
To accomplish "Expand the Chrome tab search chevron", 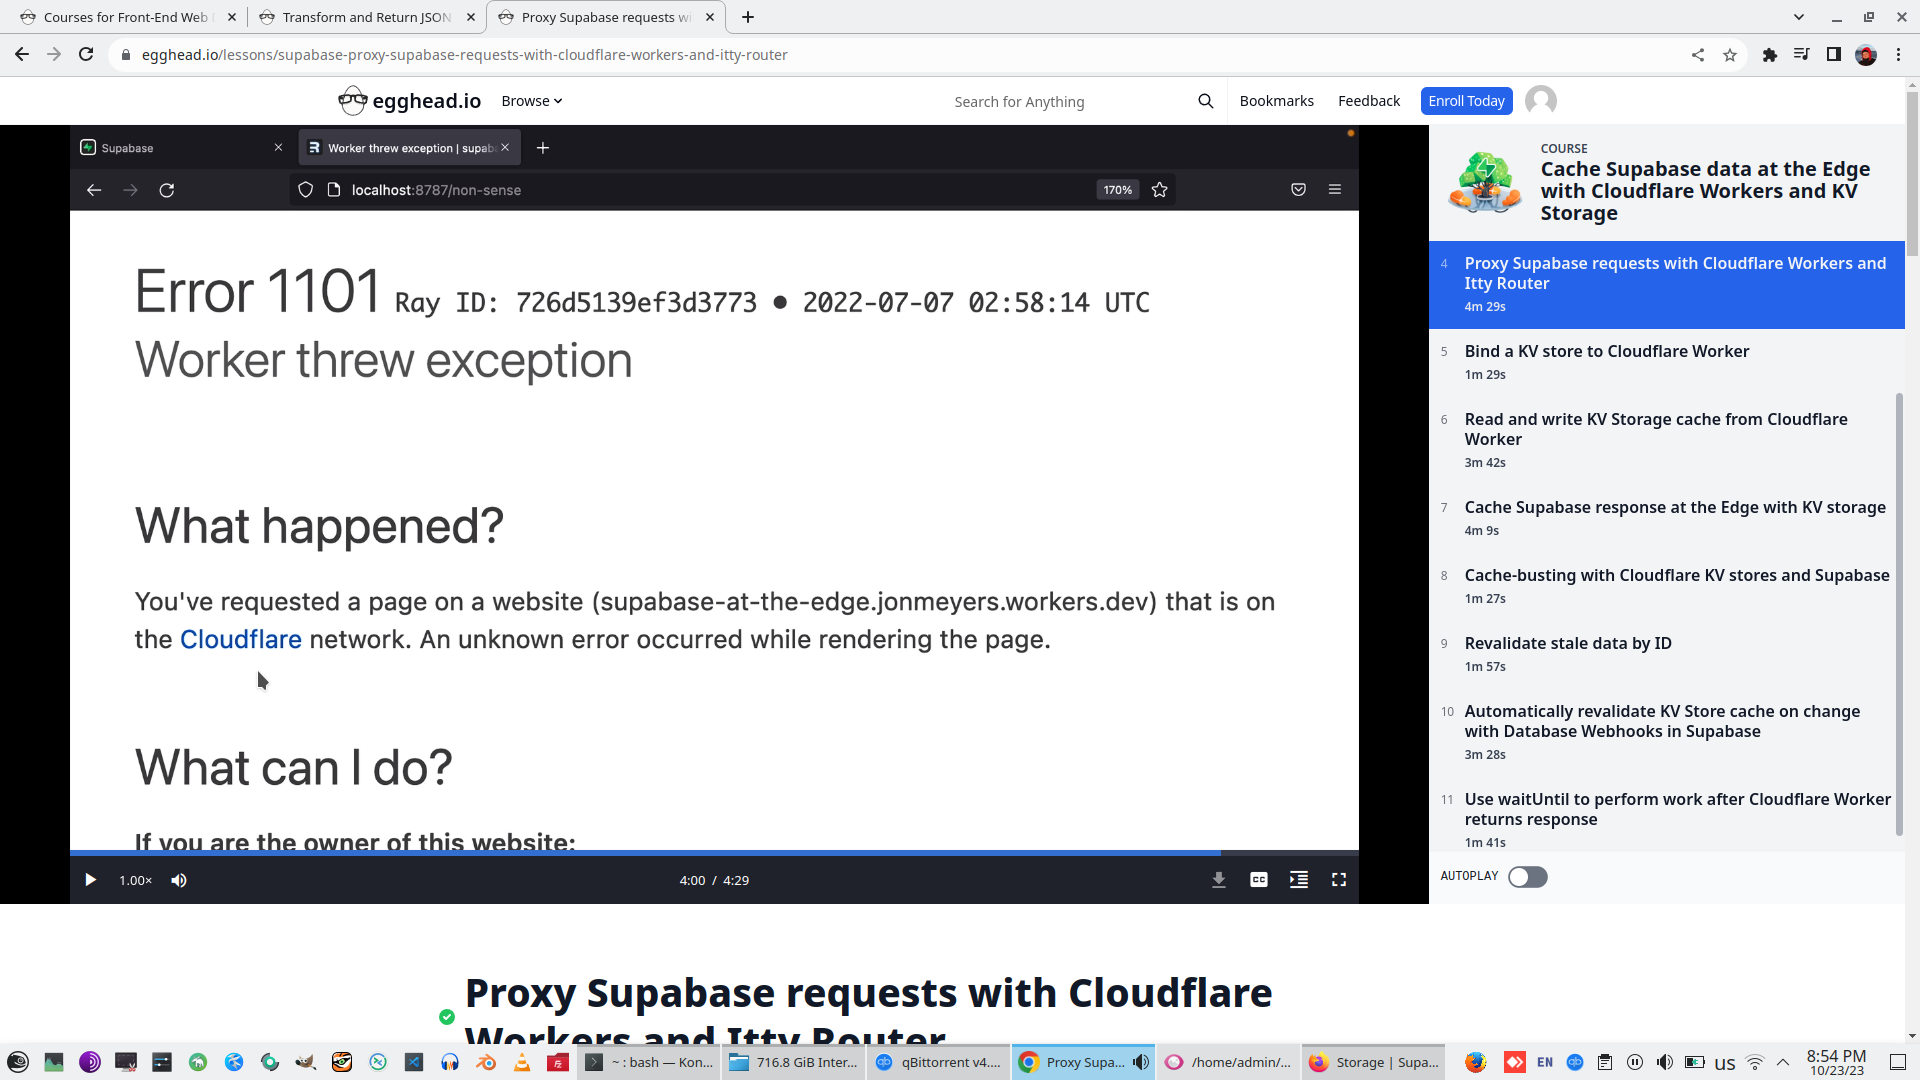I will 1799,17.
